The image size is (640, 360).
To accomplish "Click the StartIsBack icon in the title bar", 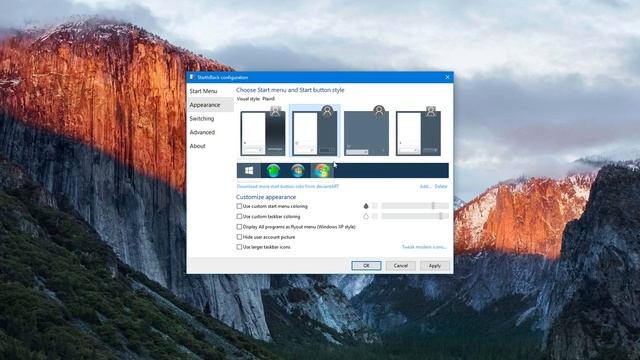I will click(x=192, y=77).
